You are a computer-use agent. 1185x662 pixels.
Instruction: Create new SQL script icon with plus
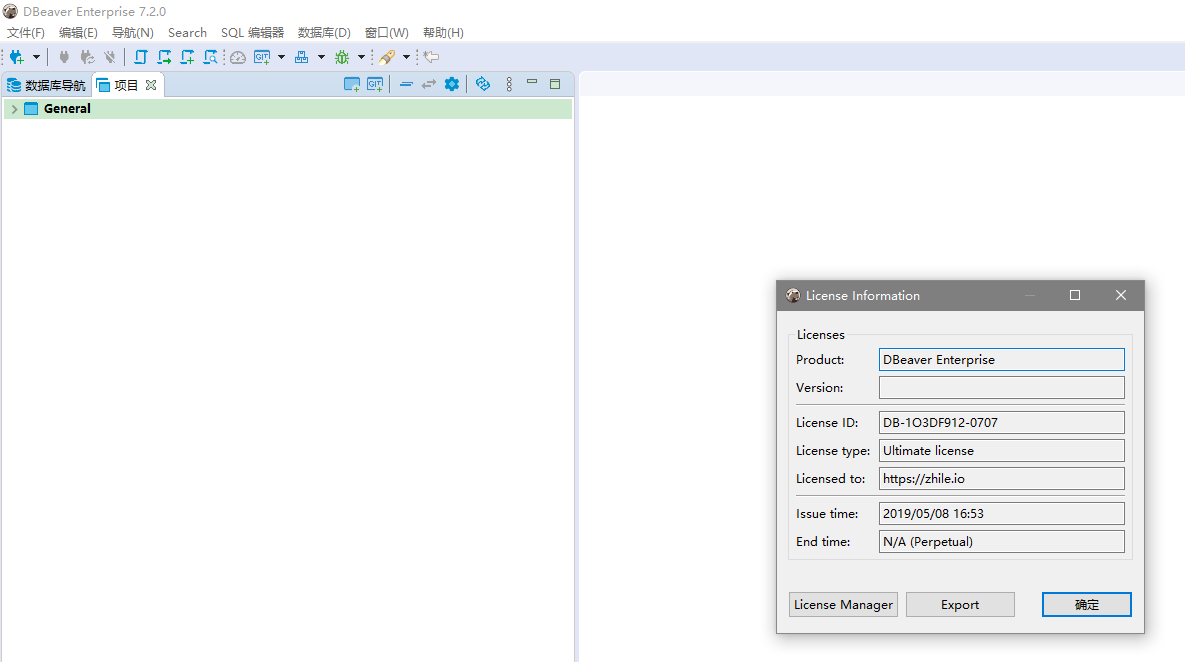(187, 57)
